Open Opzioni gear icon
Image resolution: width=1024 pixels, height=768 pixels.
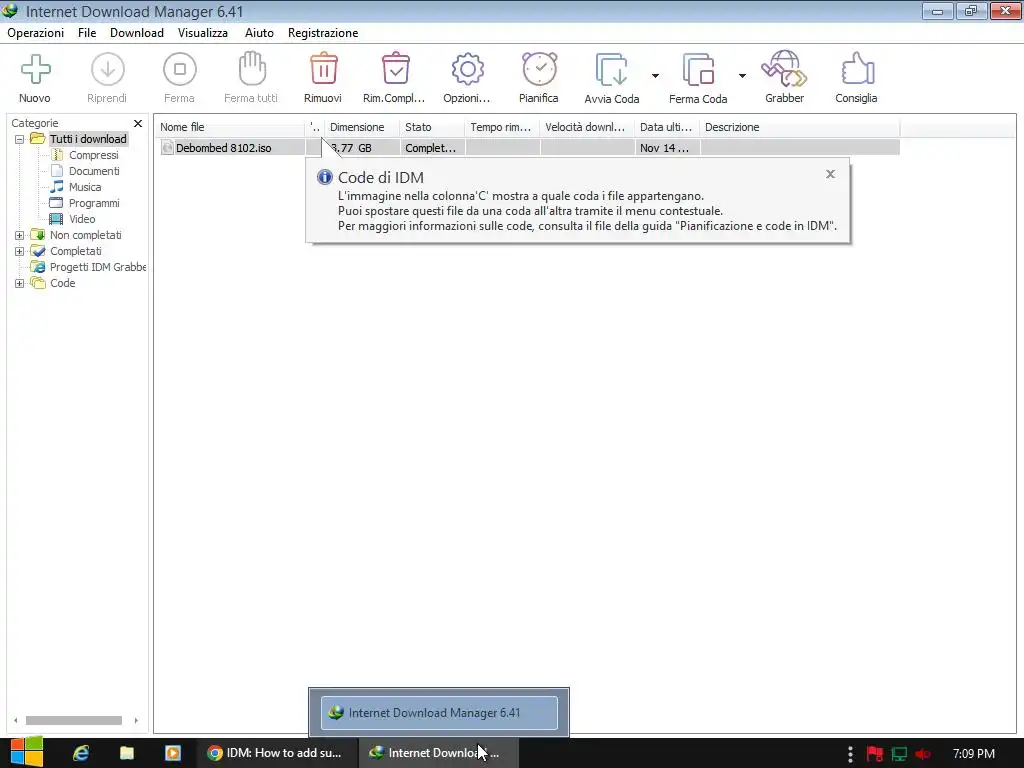(468, 69)
